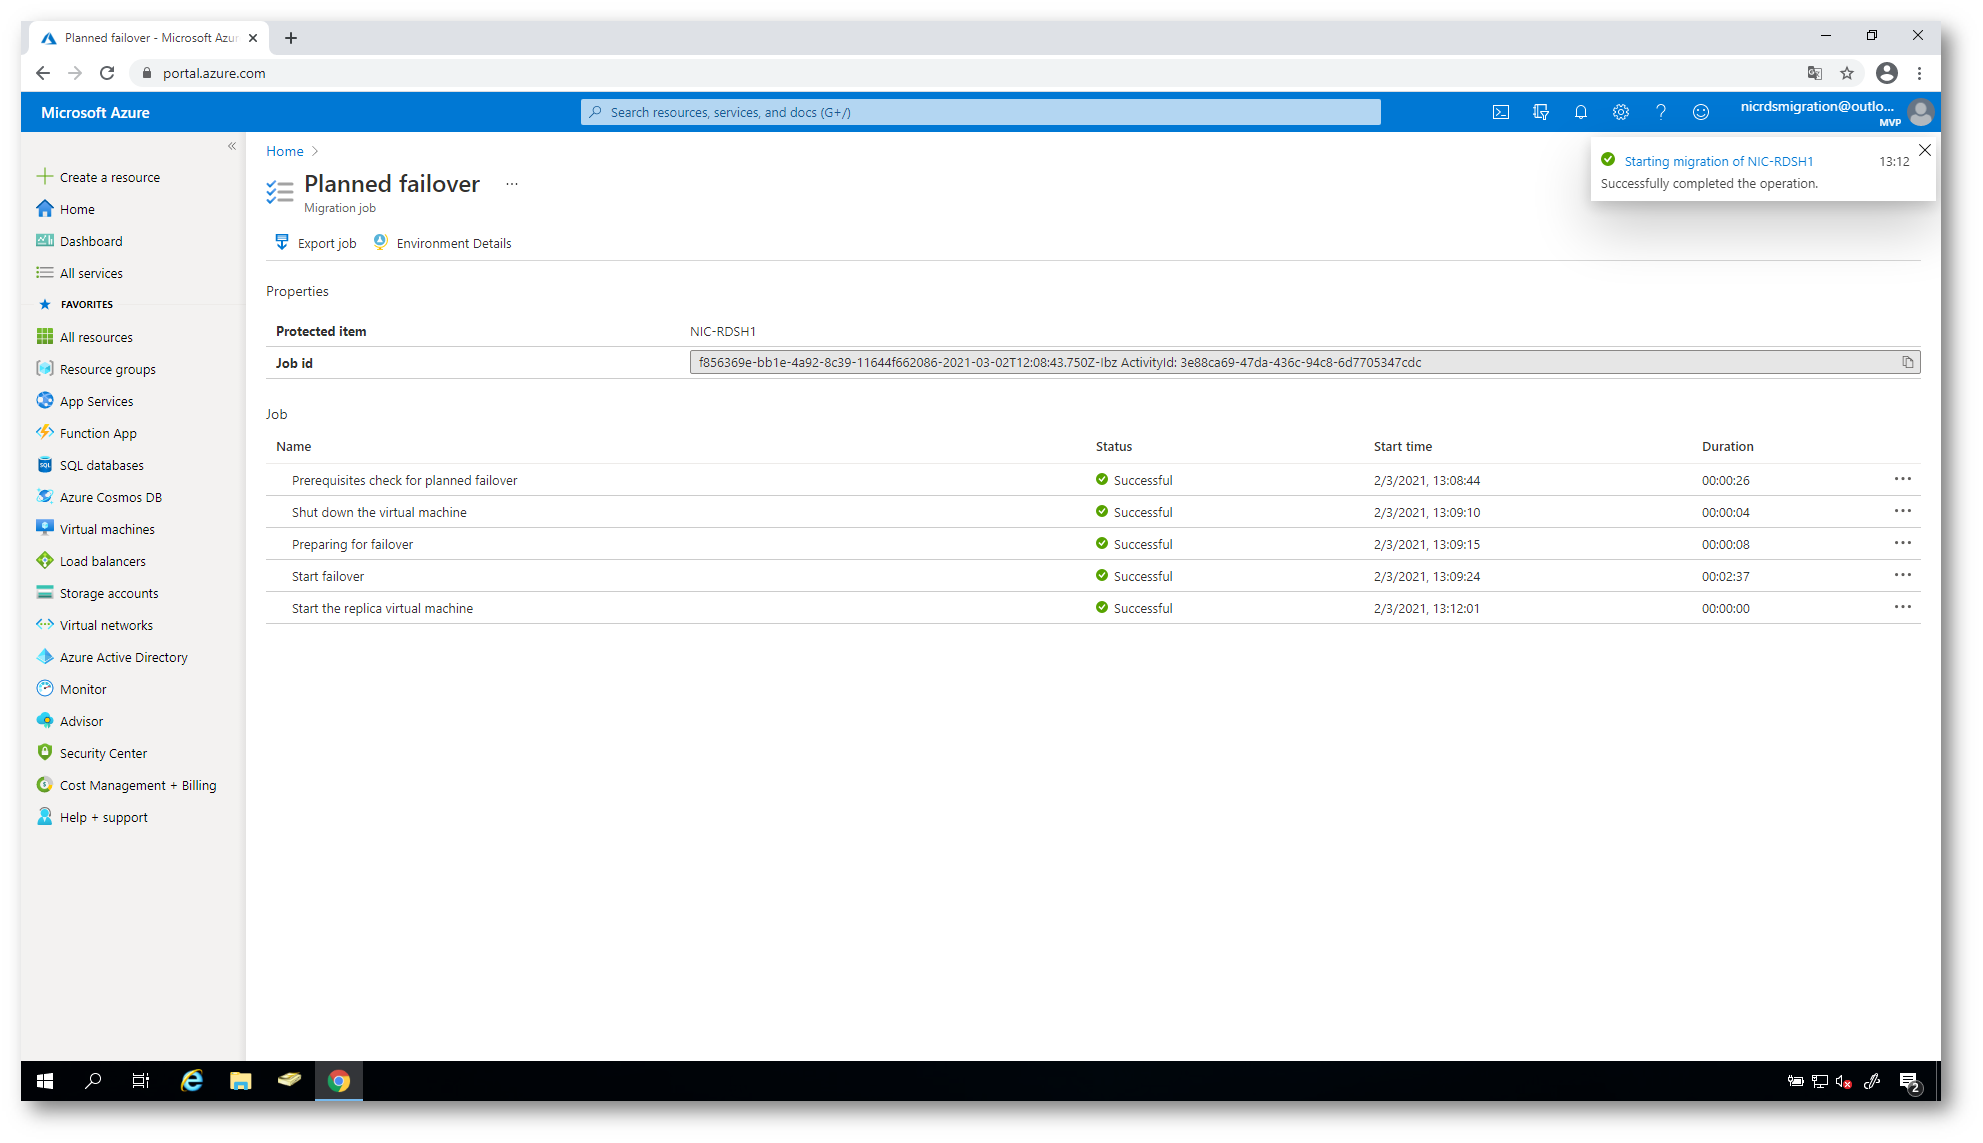This screenshot has height=1143, width=1983.
Task: Open Help + support
Action: click(x=92, y=817)
